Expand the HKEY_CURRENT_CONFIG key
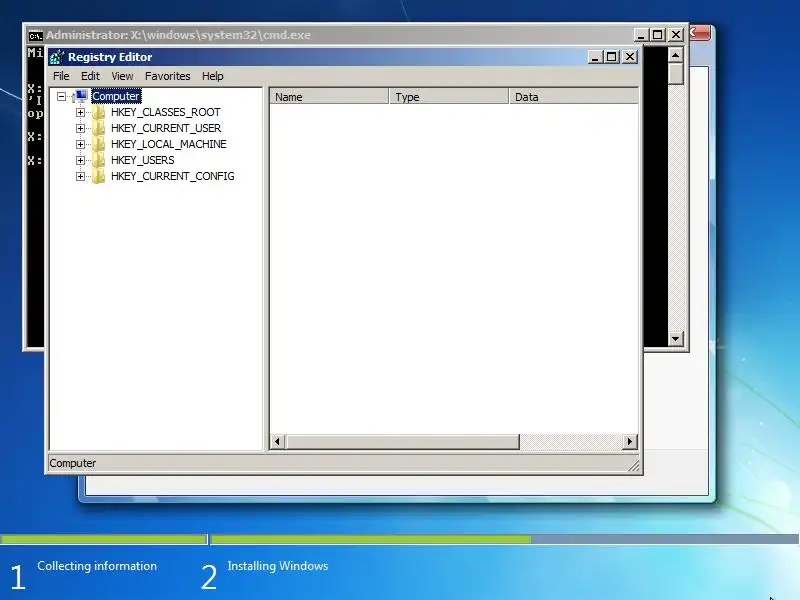800x600 pixels. (x=80, y=177)
